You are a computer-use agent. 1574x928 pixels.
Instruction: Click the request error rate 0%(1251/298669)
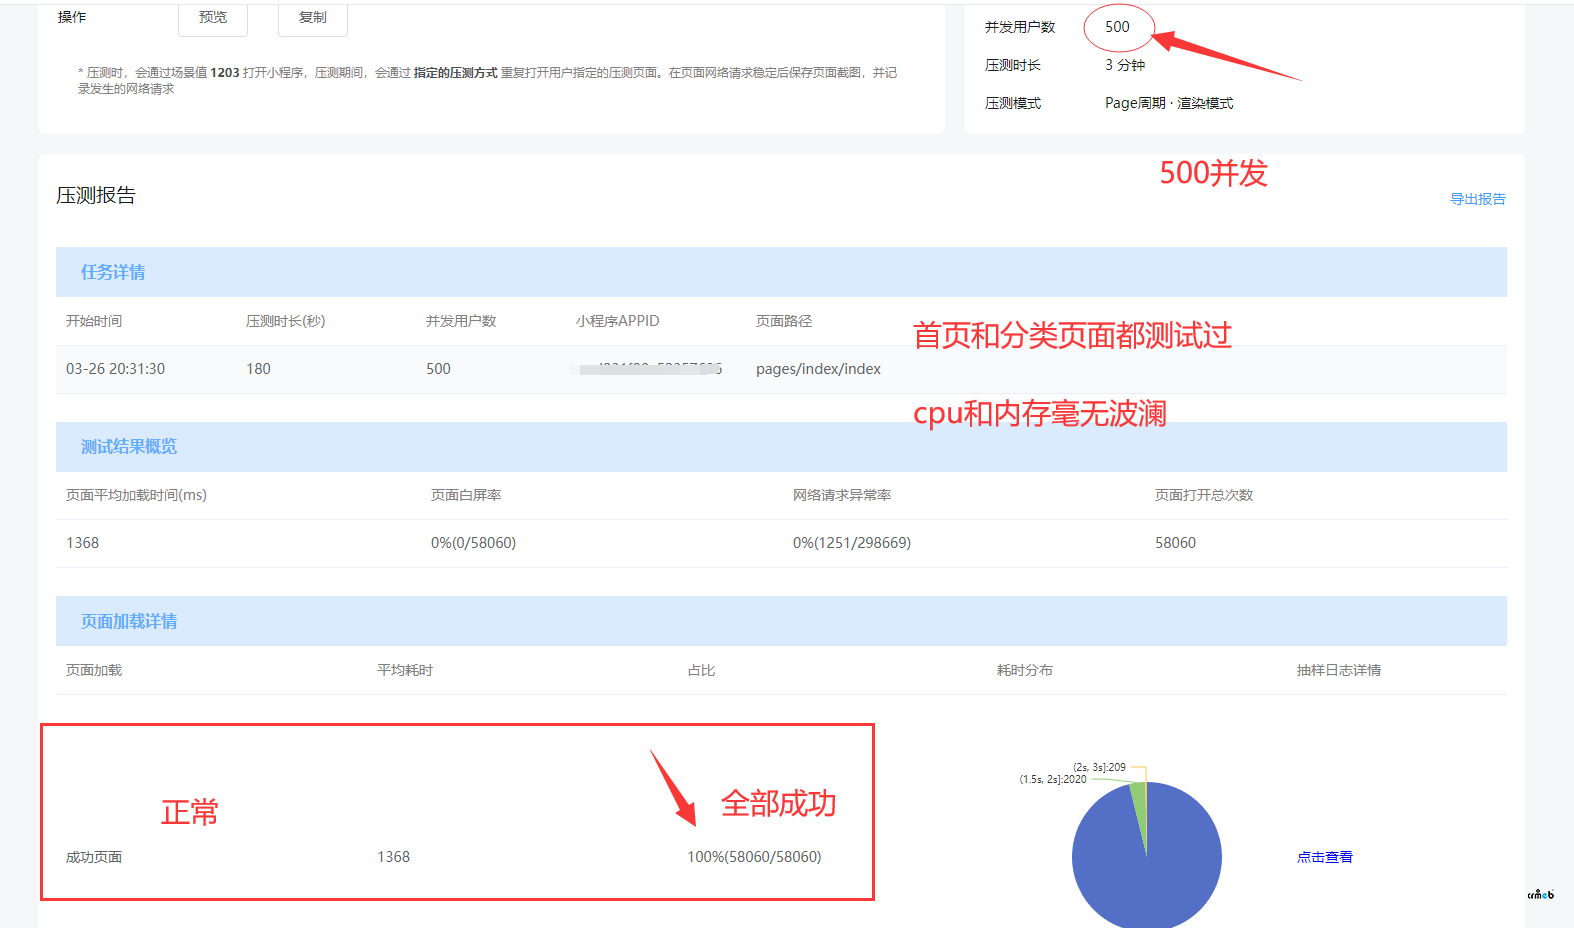(x=852, y=543)
